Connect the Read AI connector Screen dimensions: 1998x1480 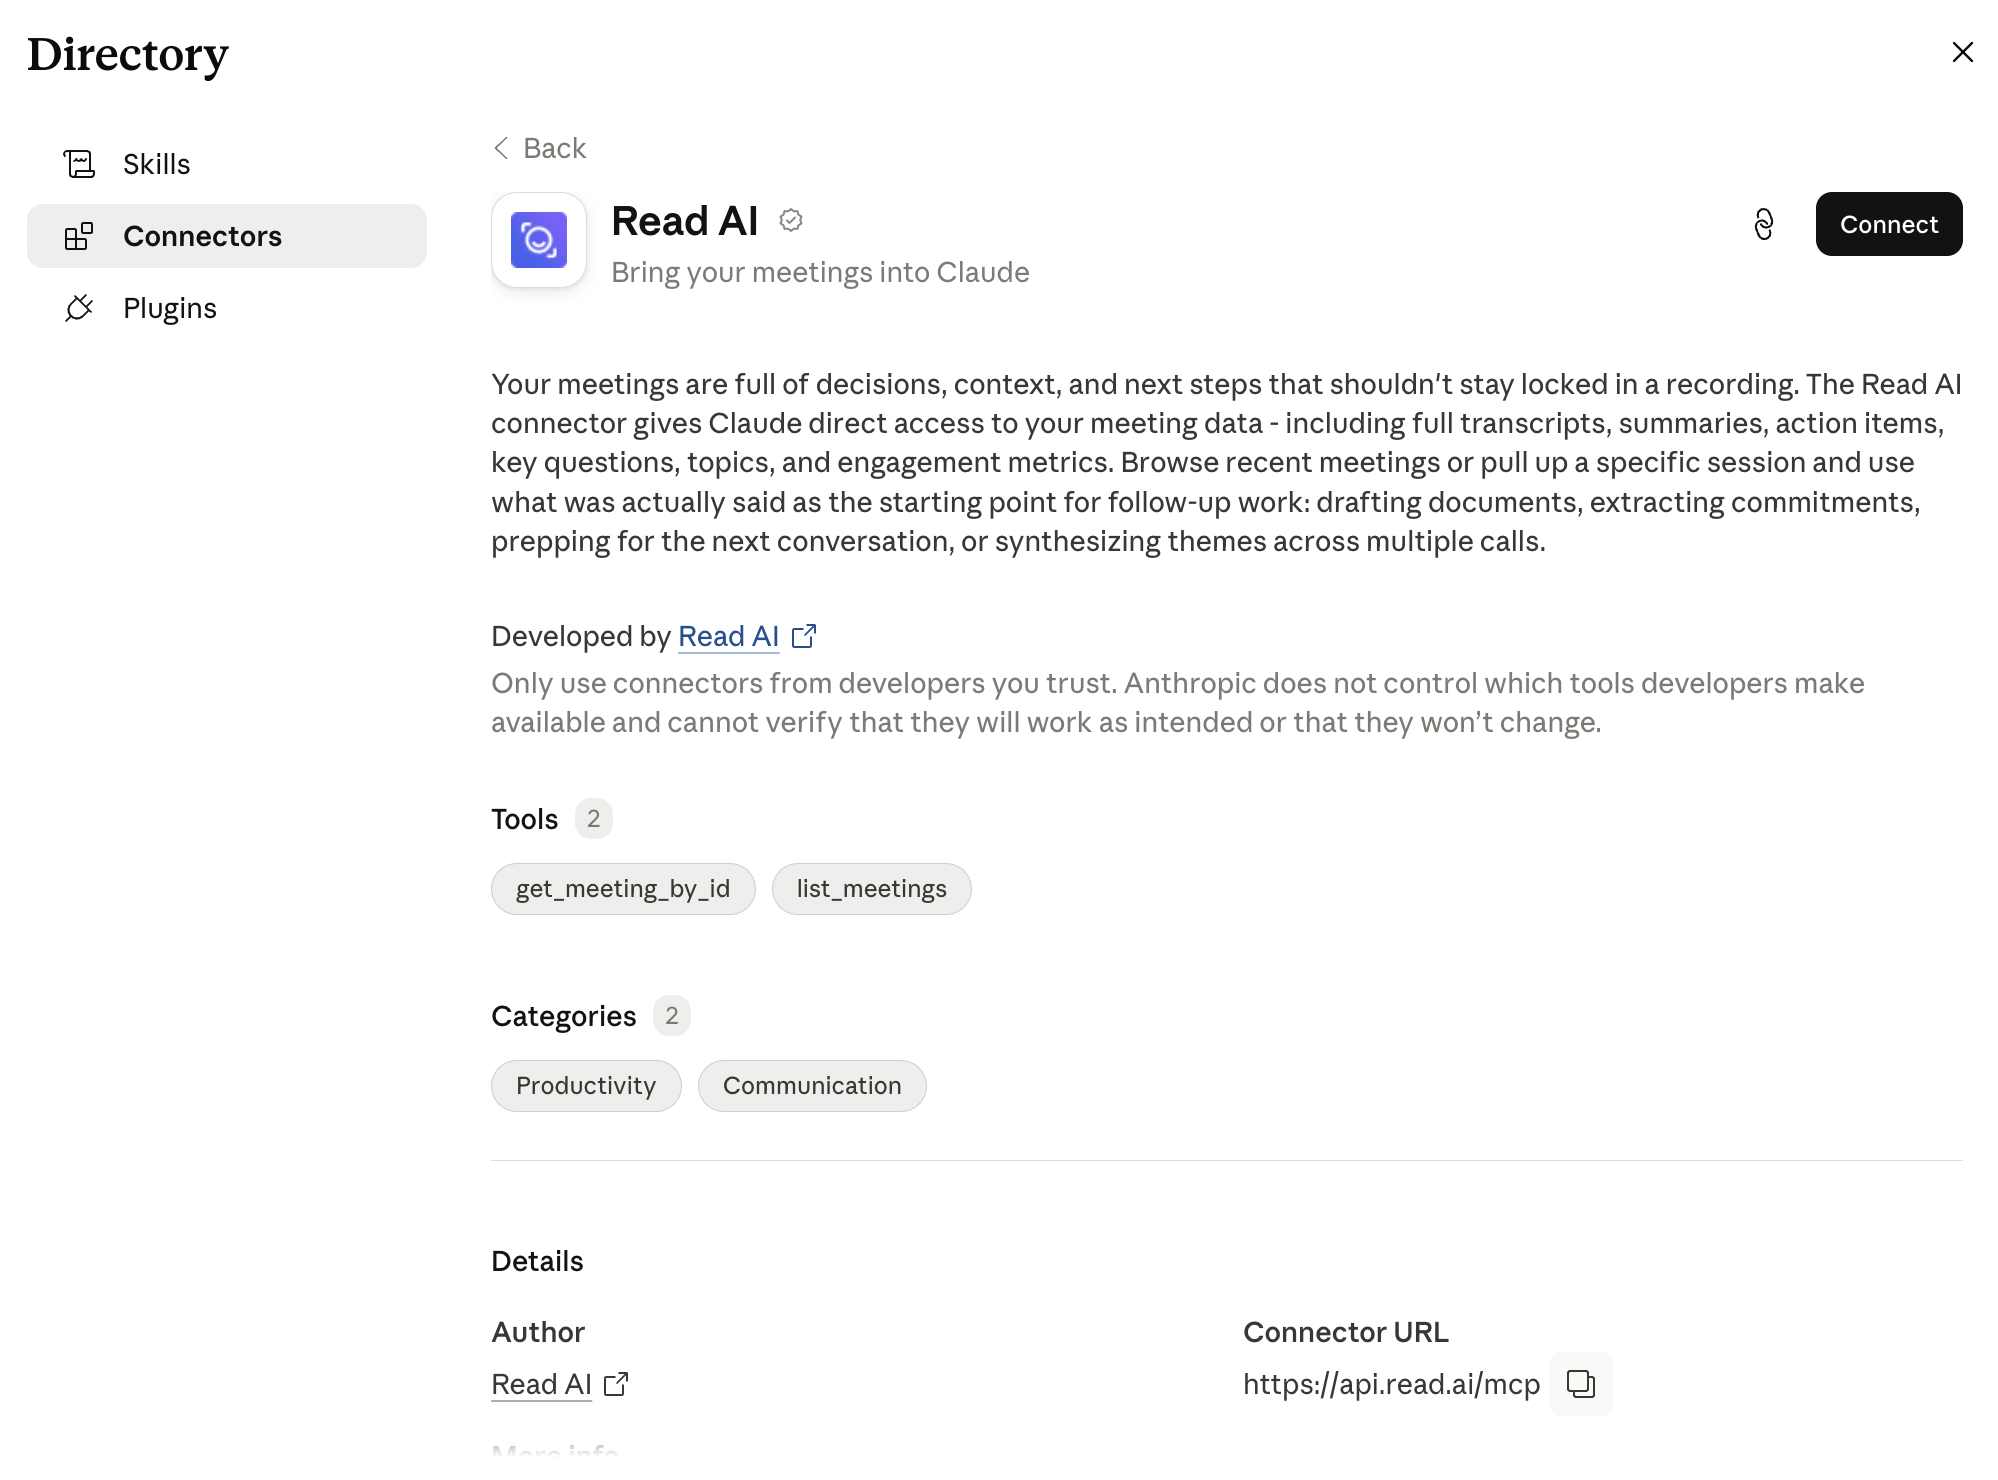1889,224
